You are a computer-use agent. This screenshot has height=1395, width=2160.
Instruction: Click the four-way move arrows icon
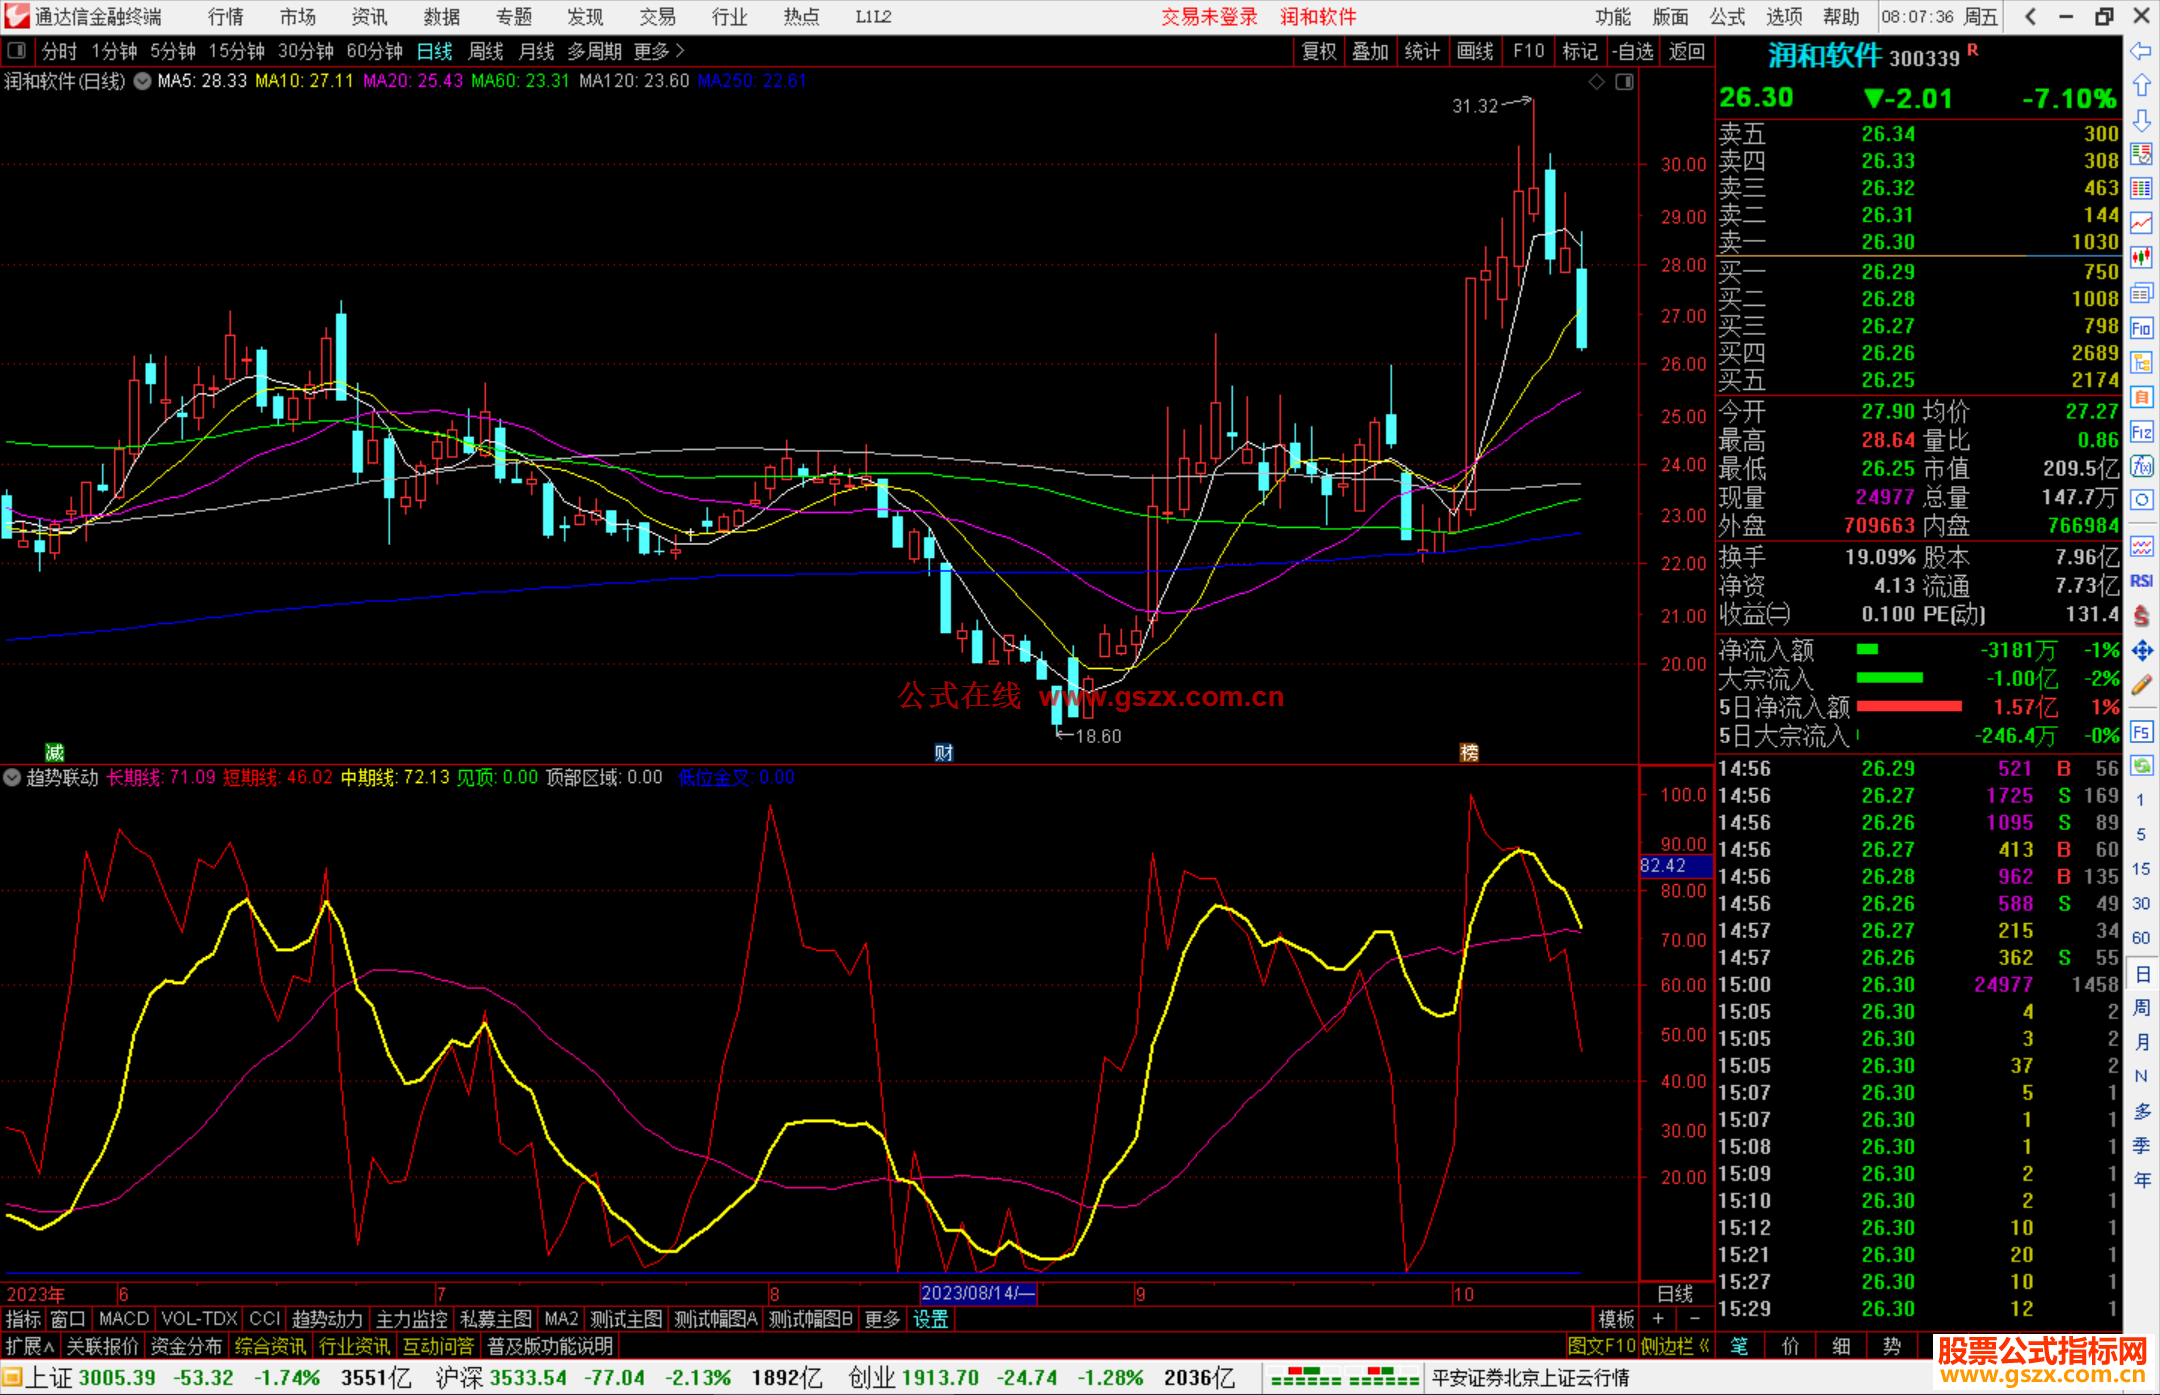pos(2141,651)
